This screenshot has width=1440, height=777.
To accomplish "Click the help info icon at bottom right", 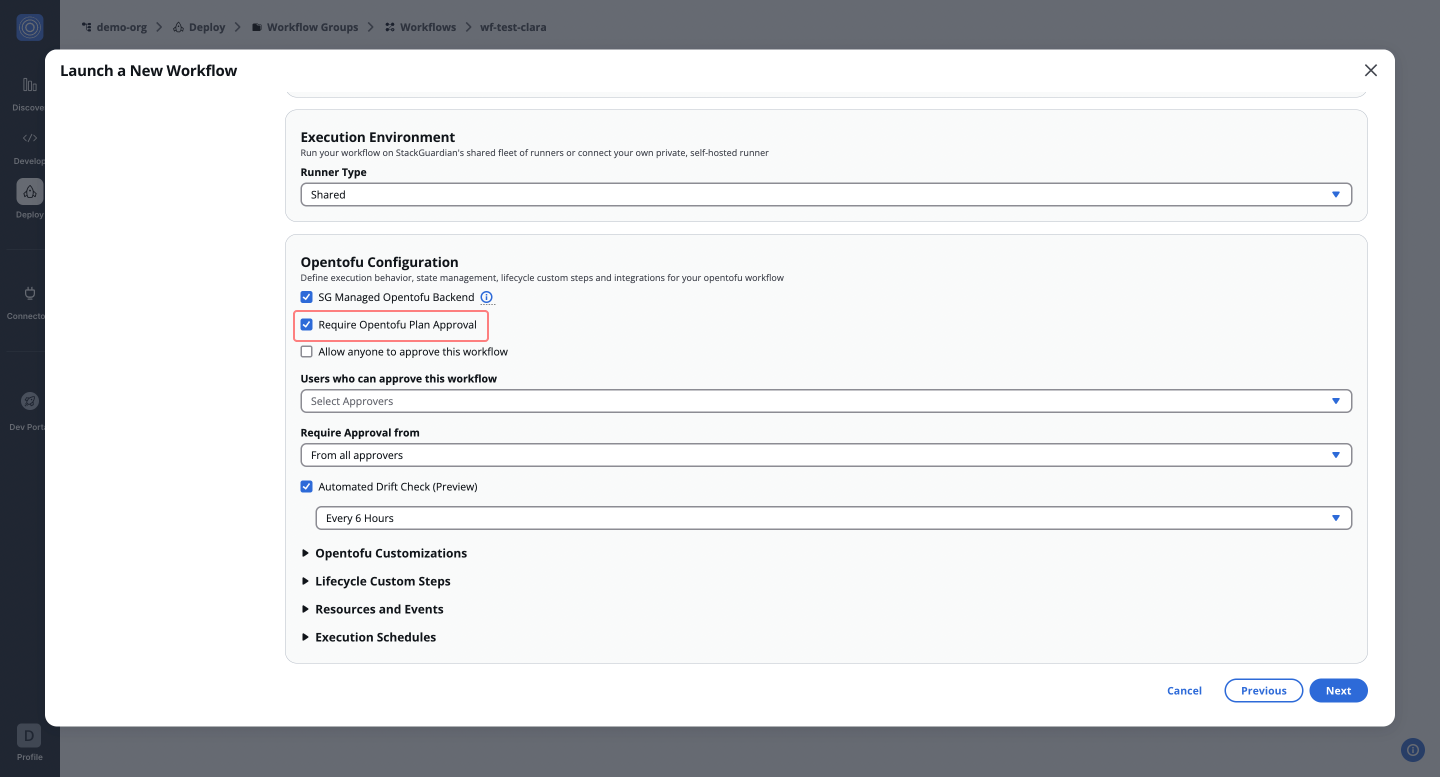I will point(1413,749).
